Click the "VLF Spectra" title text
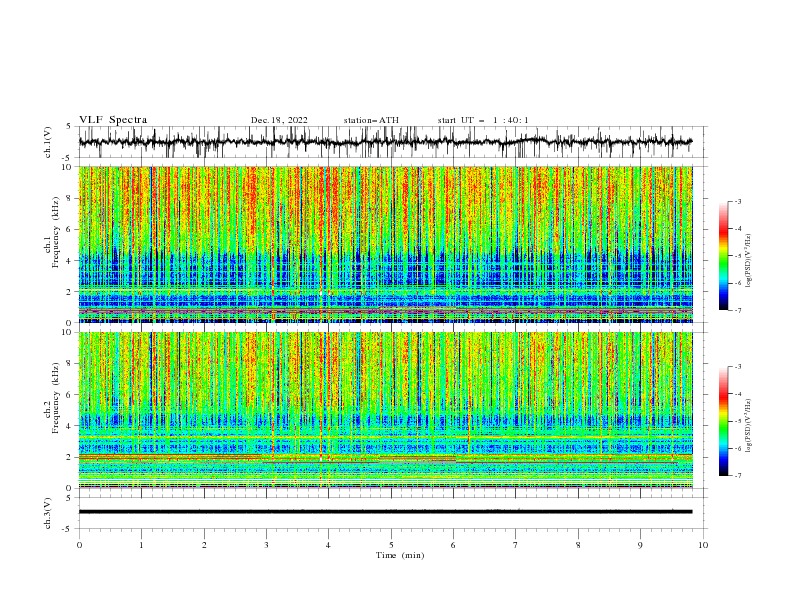The height and width of the screenshot is (612, 792). pos(113,120)
